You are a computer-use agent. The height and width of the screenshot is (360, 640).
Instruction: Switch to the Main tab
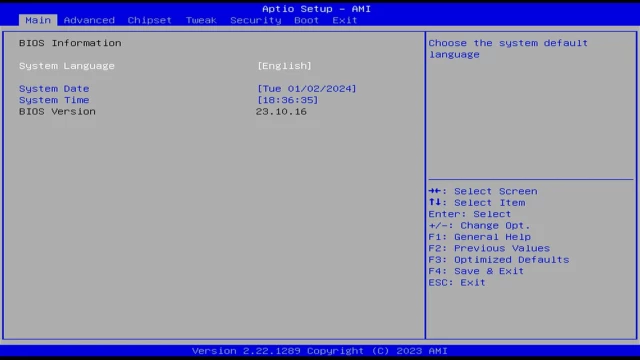coord(38,20)
